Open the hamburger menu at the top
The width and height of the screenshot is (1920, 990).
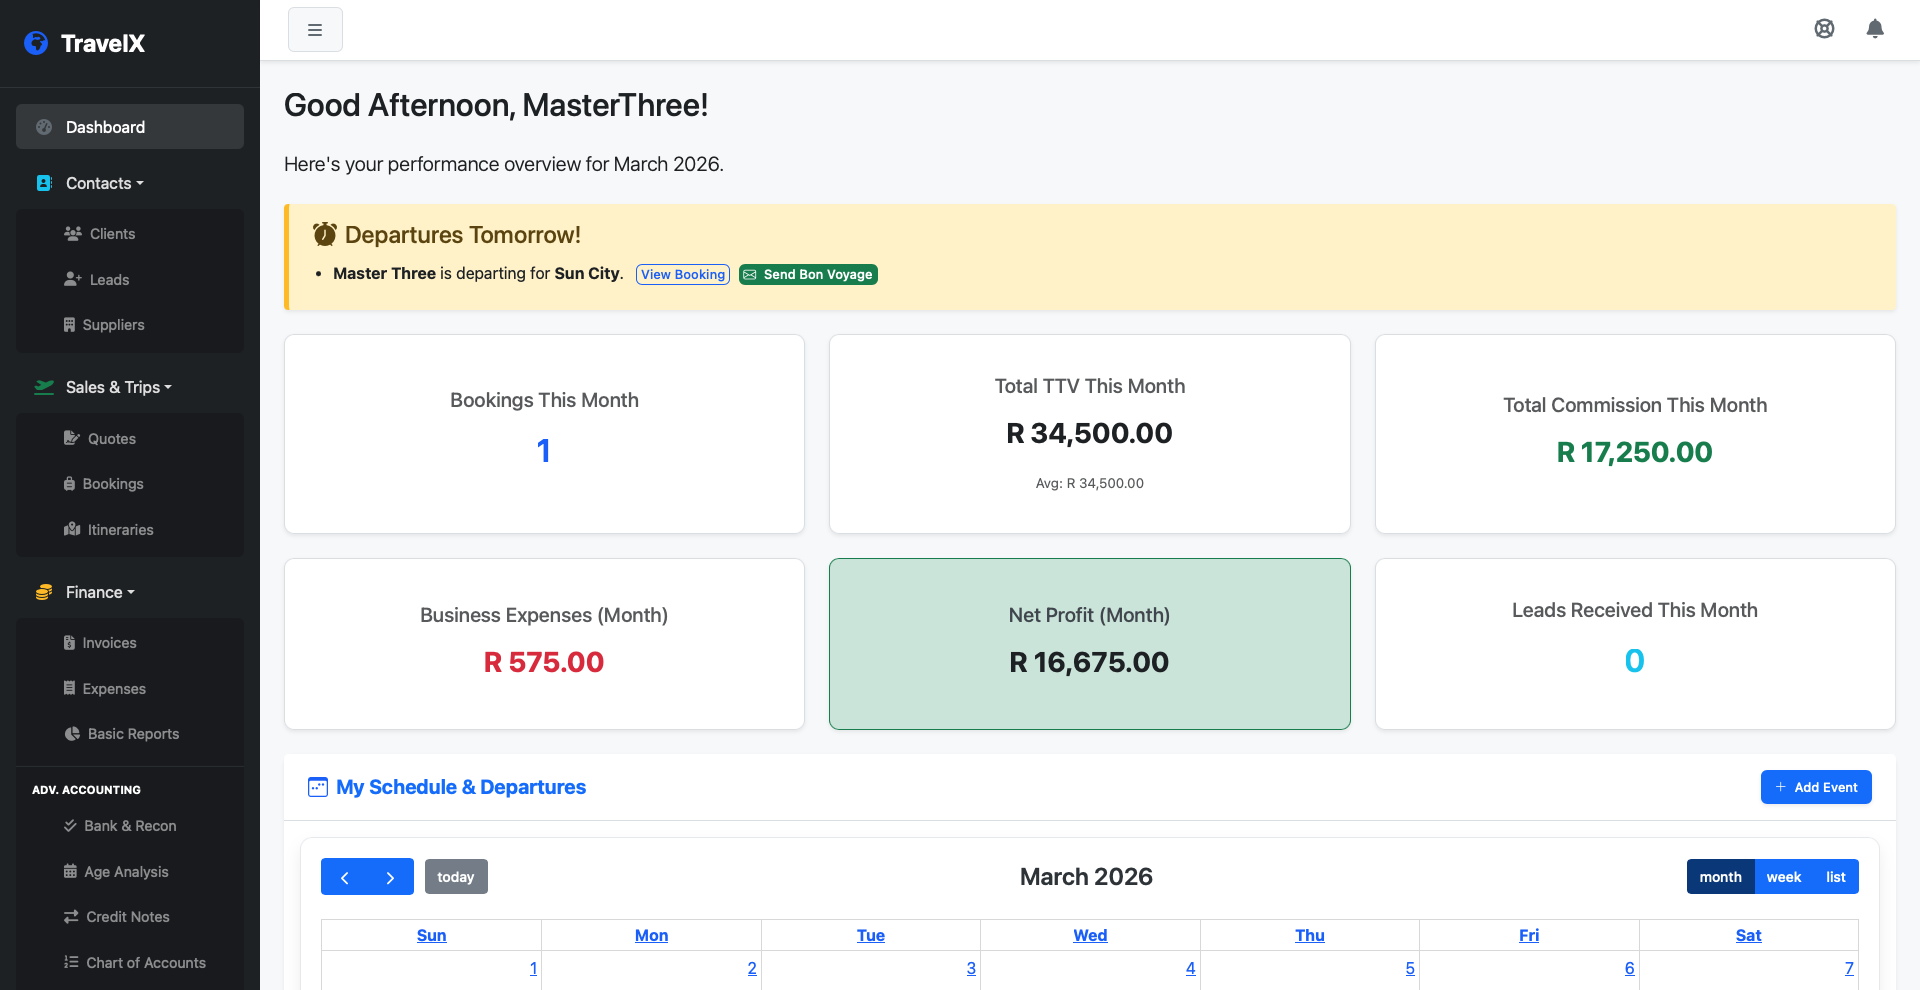pos(315,29)
